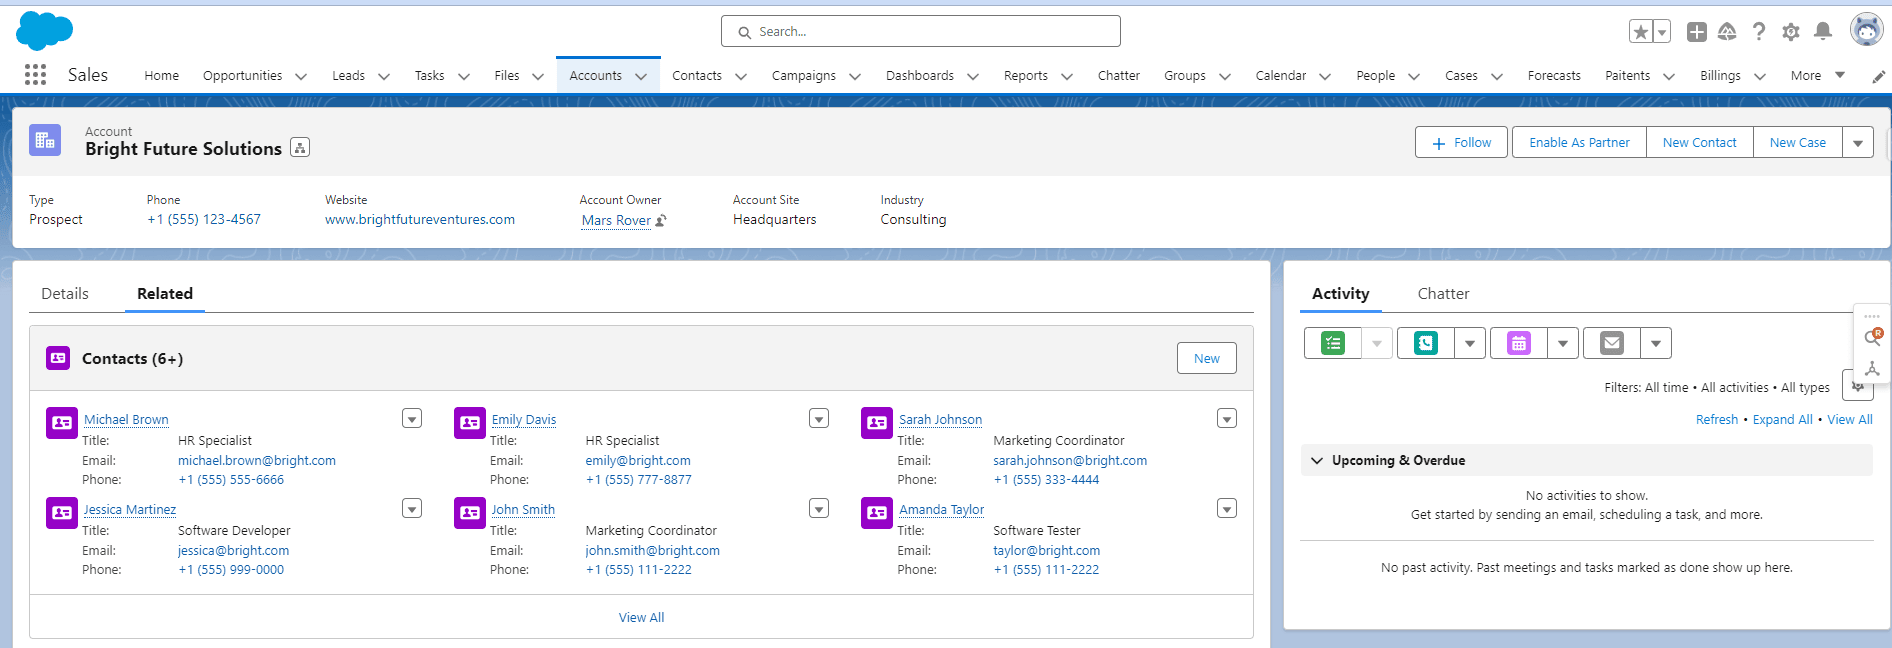
Task: Click the Enable As Partner button
Action: tap(1579, 142)
